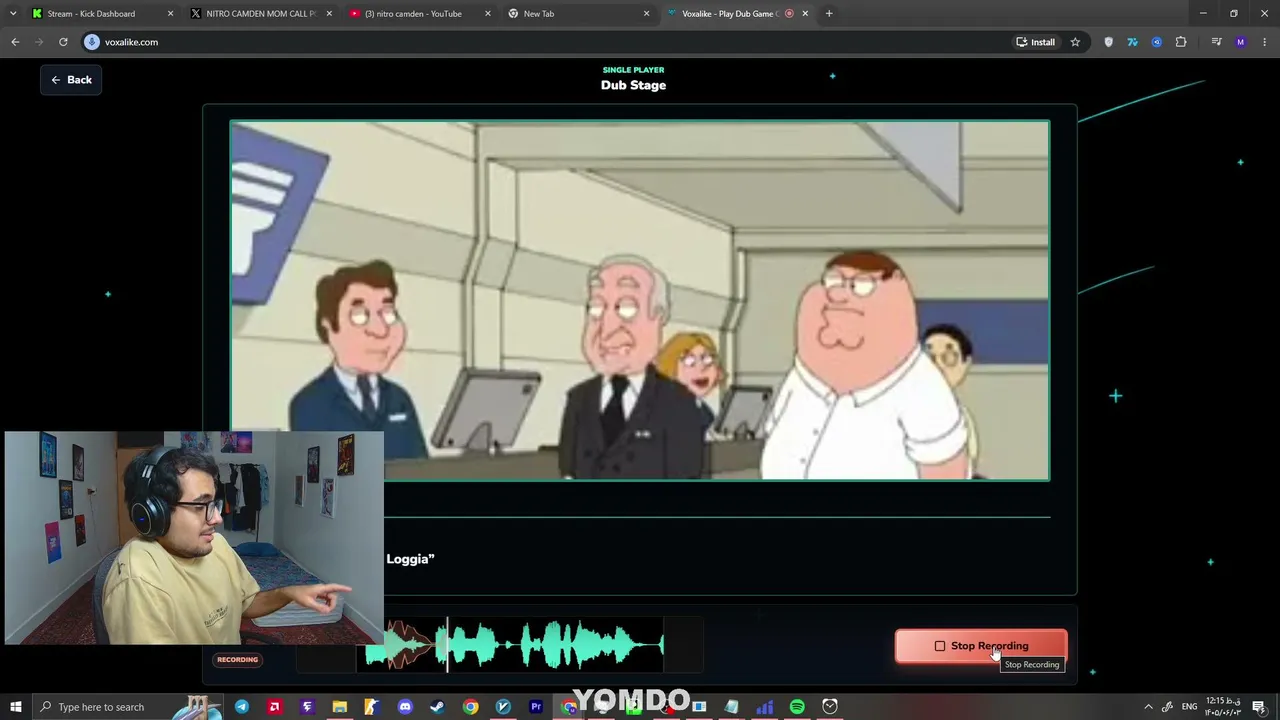Click the SINGLE PLAYER label
The image size is (1280, 720).
tap(633, 70)
